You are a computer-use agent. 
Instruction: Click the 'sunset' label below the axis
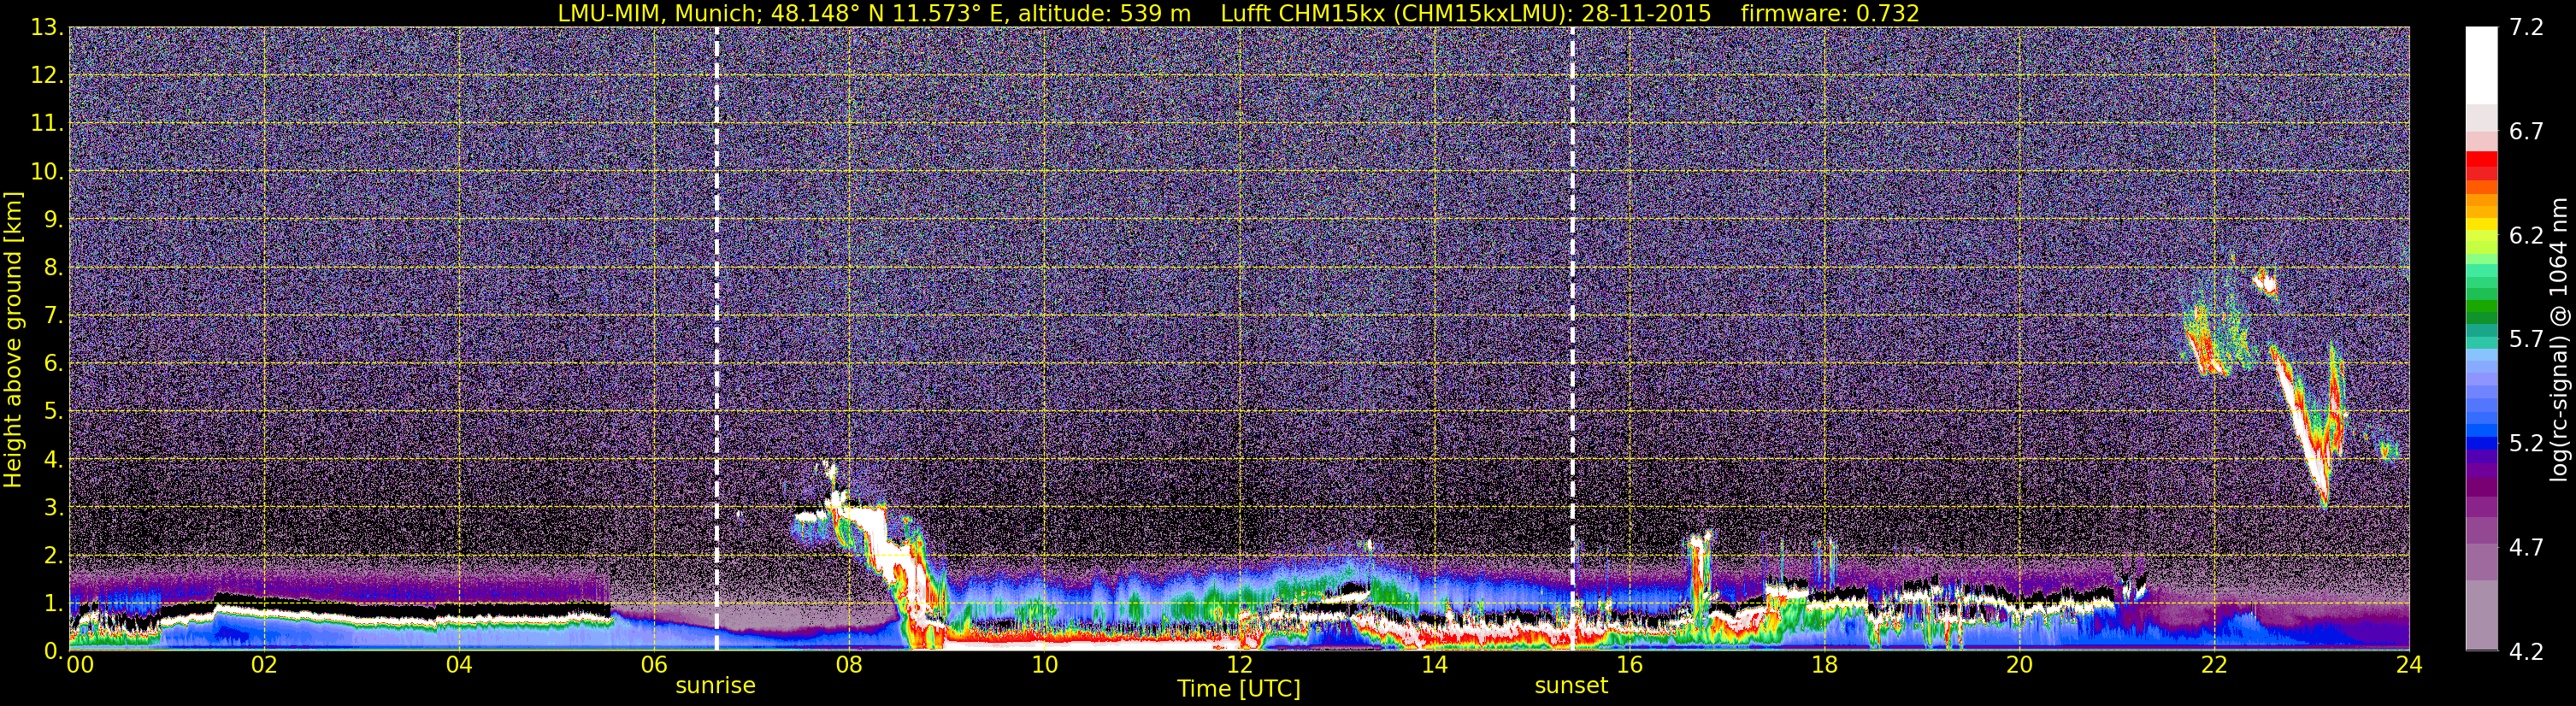[x=1571, y=686]
